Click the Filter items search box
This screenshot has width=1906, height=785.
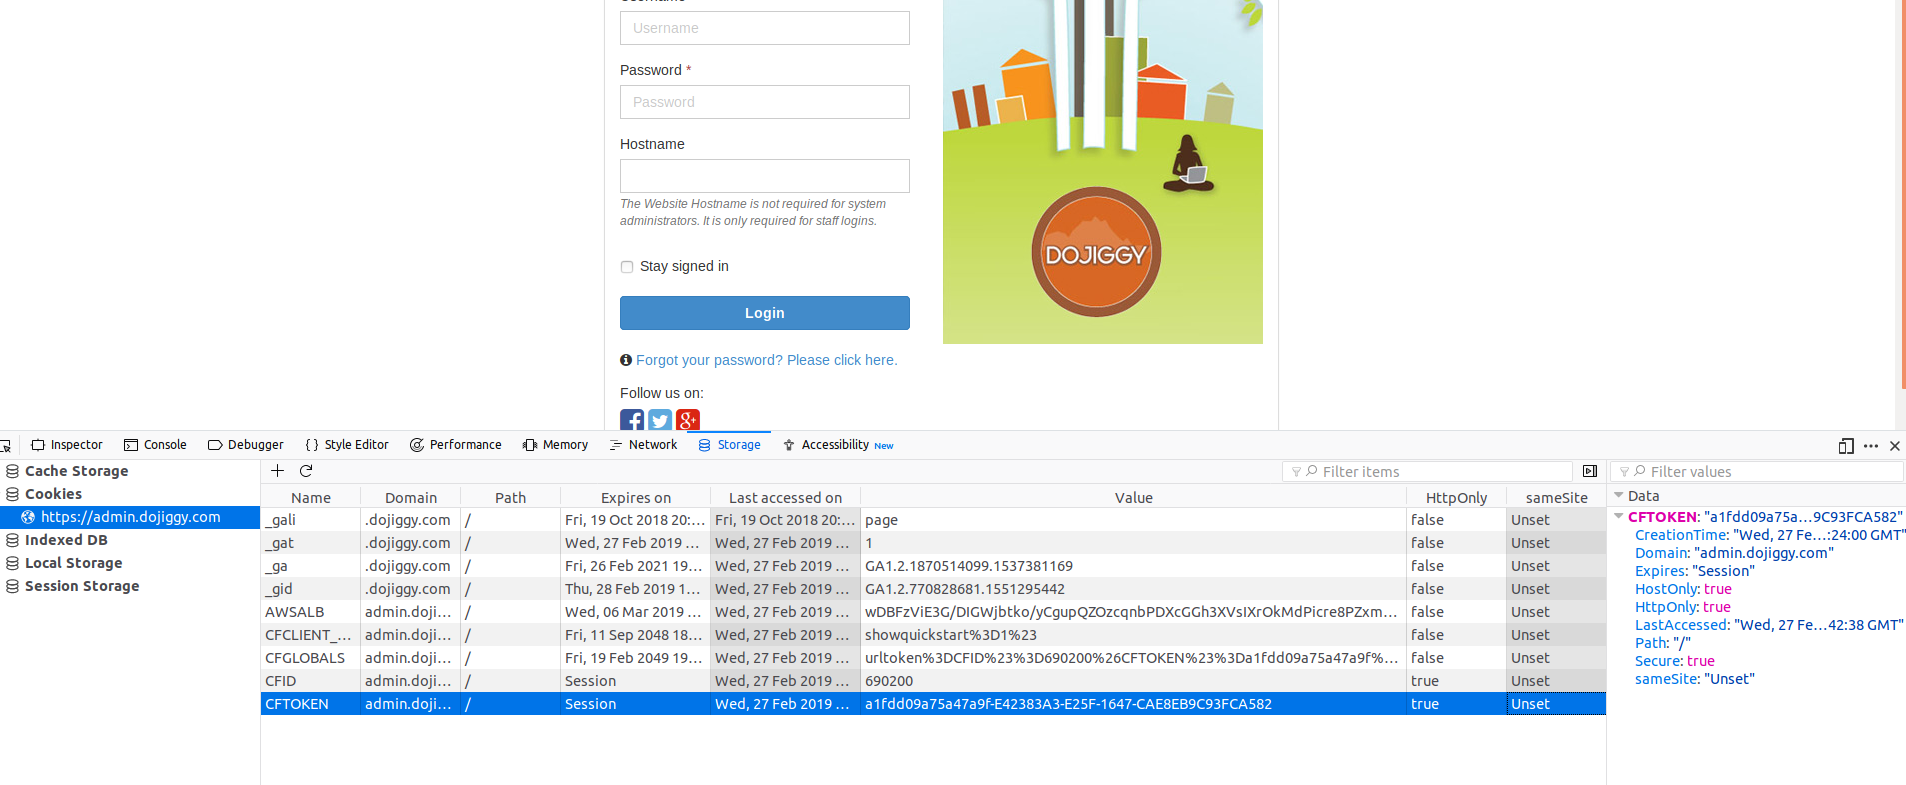1428,471
